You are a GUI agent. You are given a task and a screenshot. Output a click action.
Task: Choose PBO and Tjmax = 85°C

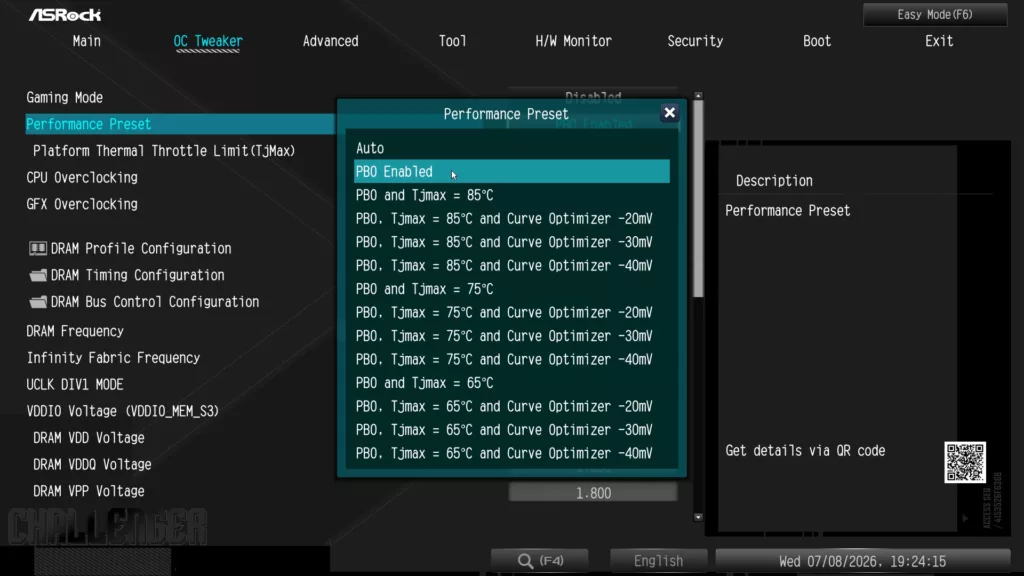point(511,195)
